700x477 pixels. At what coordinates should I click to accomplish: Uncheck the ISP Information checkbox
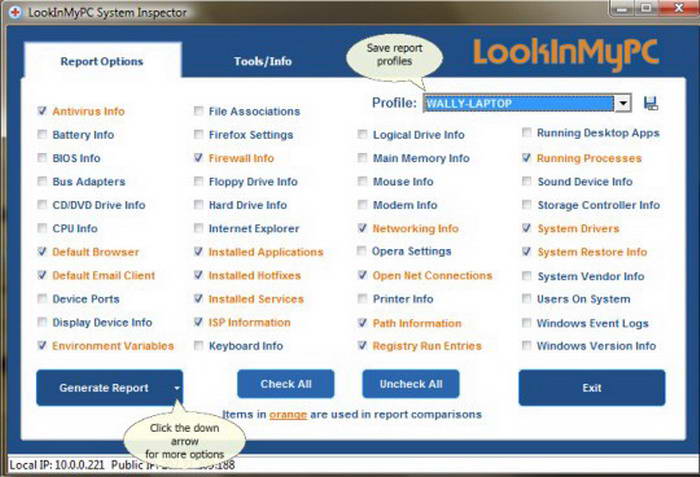pyautogui.click(x=198, y=322)
